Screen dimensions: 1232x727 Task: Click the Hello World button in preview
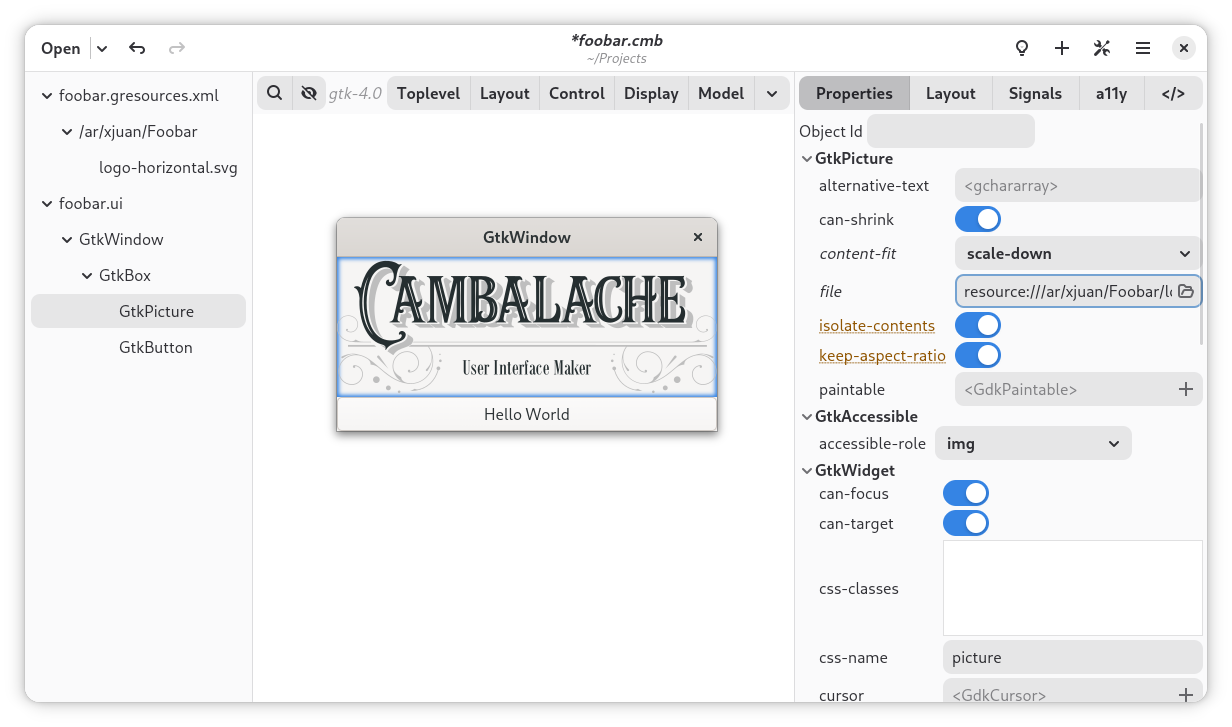(x=526, y=414)
